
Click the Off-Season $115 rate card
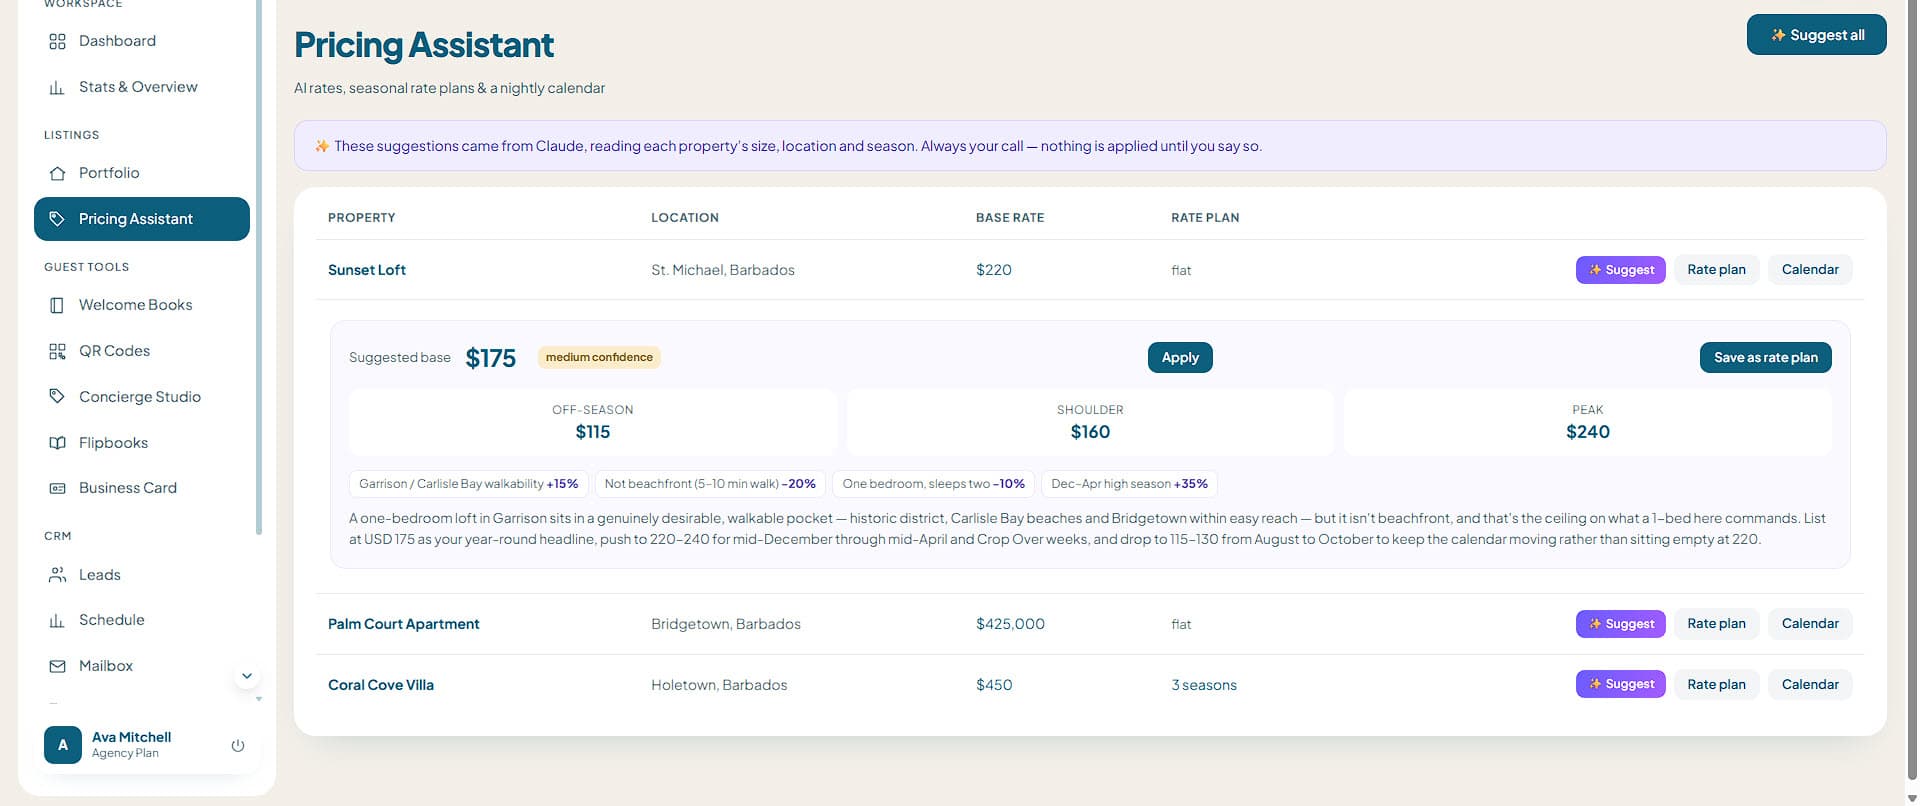click(593, 423)
